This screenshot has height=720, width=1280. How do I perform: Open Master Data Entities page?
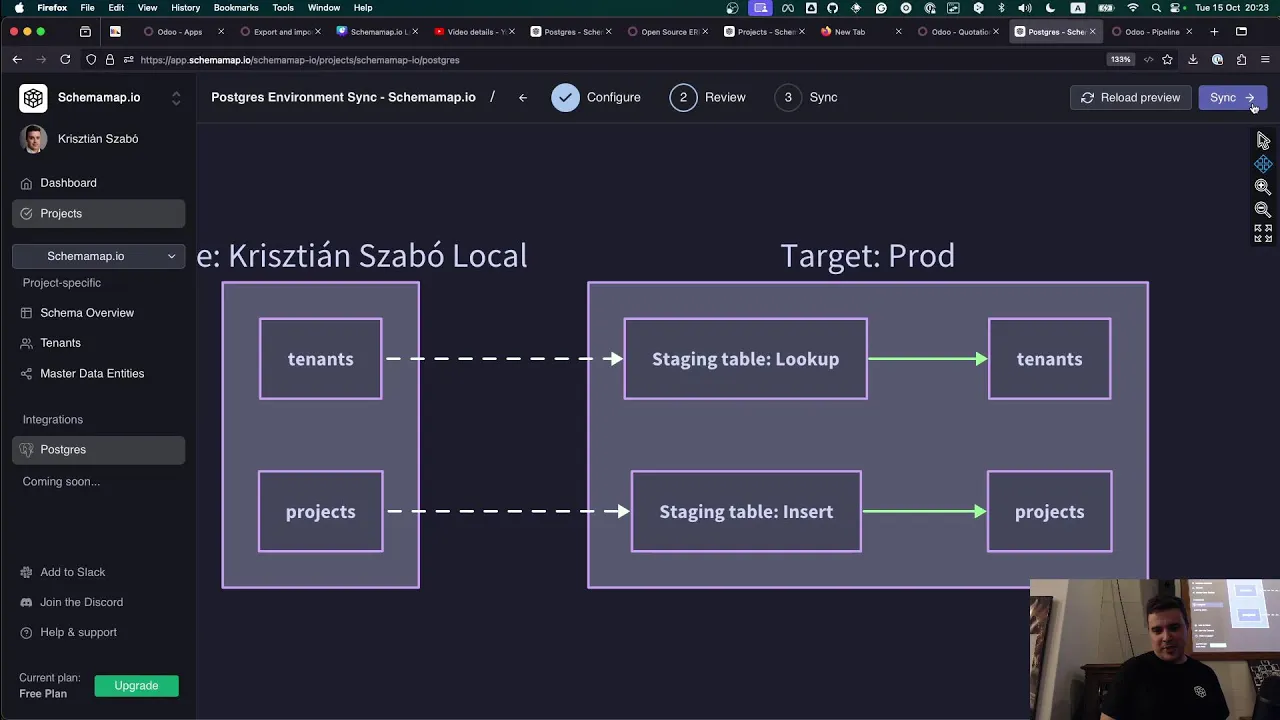[x=99, y=373]
